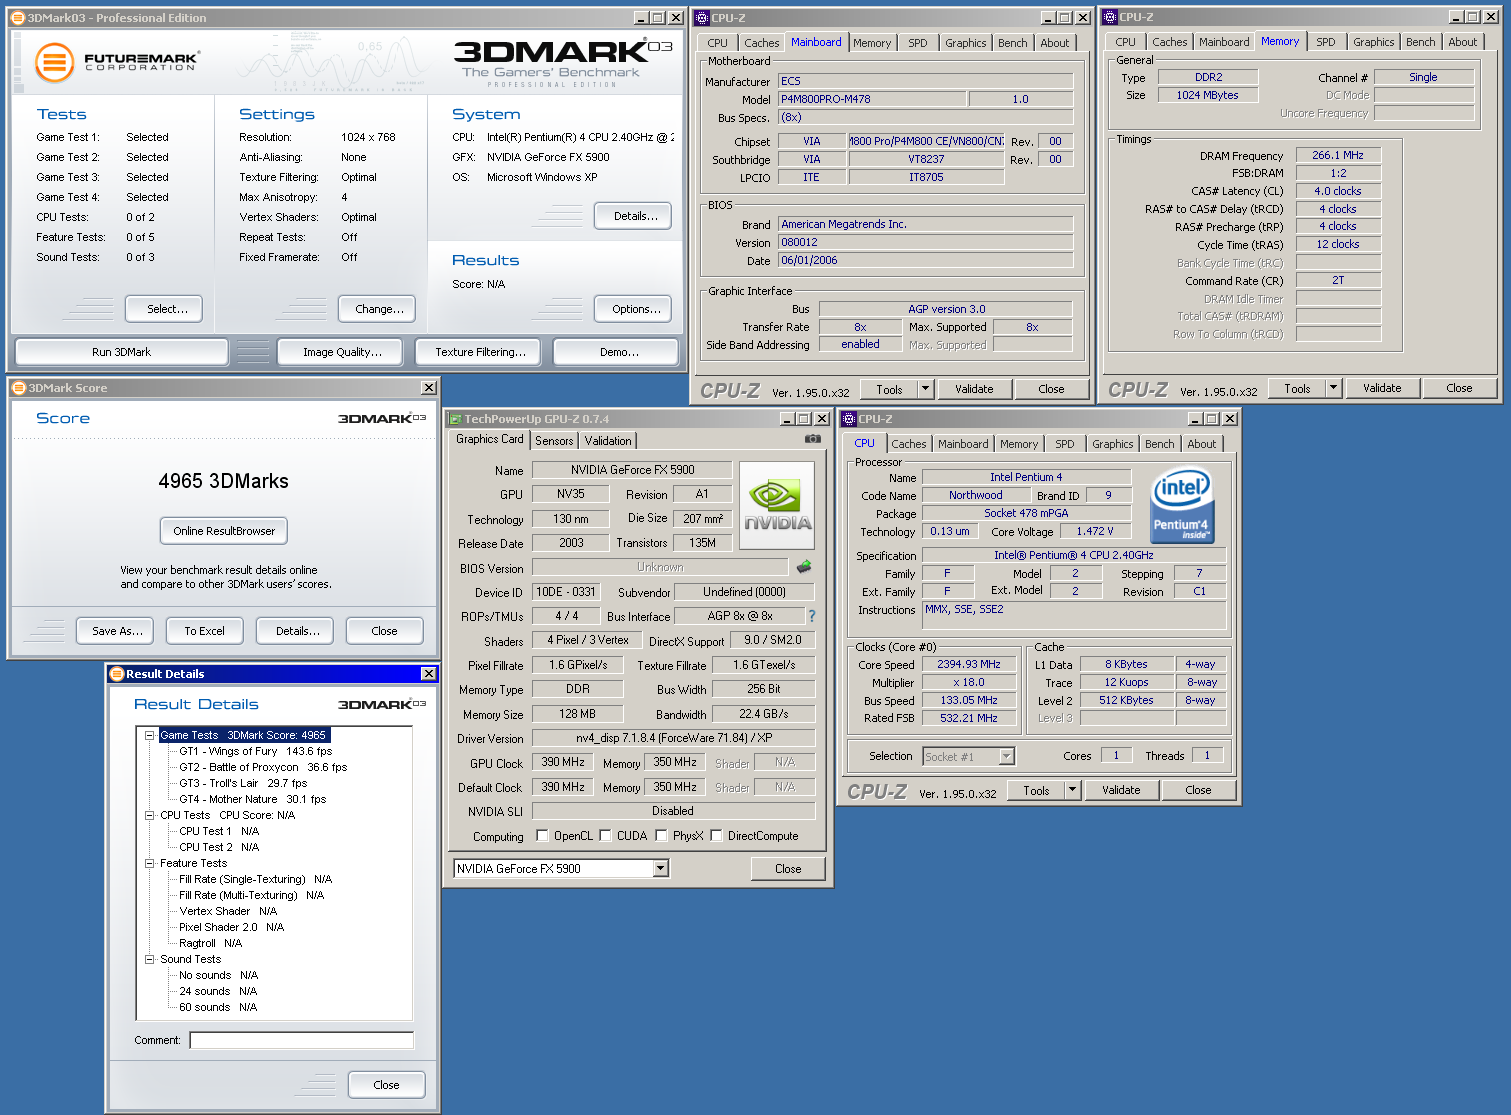This screenshot has height=1115, width=1511.
Task: Click the BIOS save icon beside BIOS Version
Action: (804, 567)
